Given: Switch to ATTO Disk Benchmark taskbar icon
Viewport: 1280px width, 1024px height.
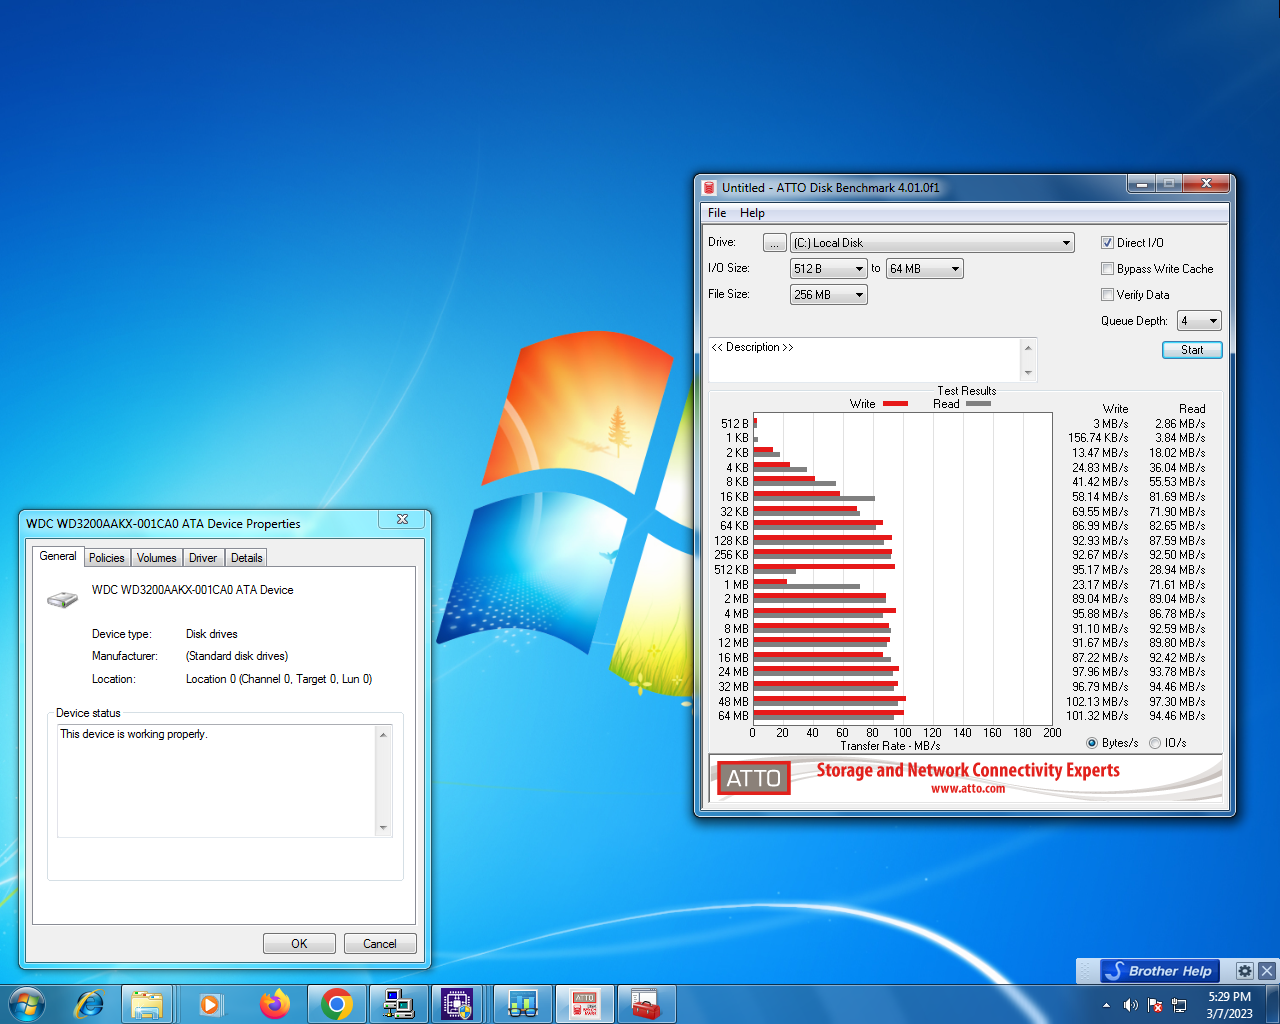Looking at the screenshot, I should (x=585, y=1003).
